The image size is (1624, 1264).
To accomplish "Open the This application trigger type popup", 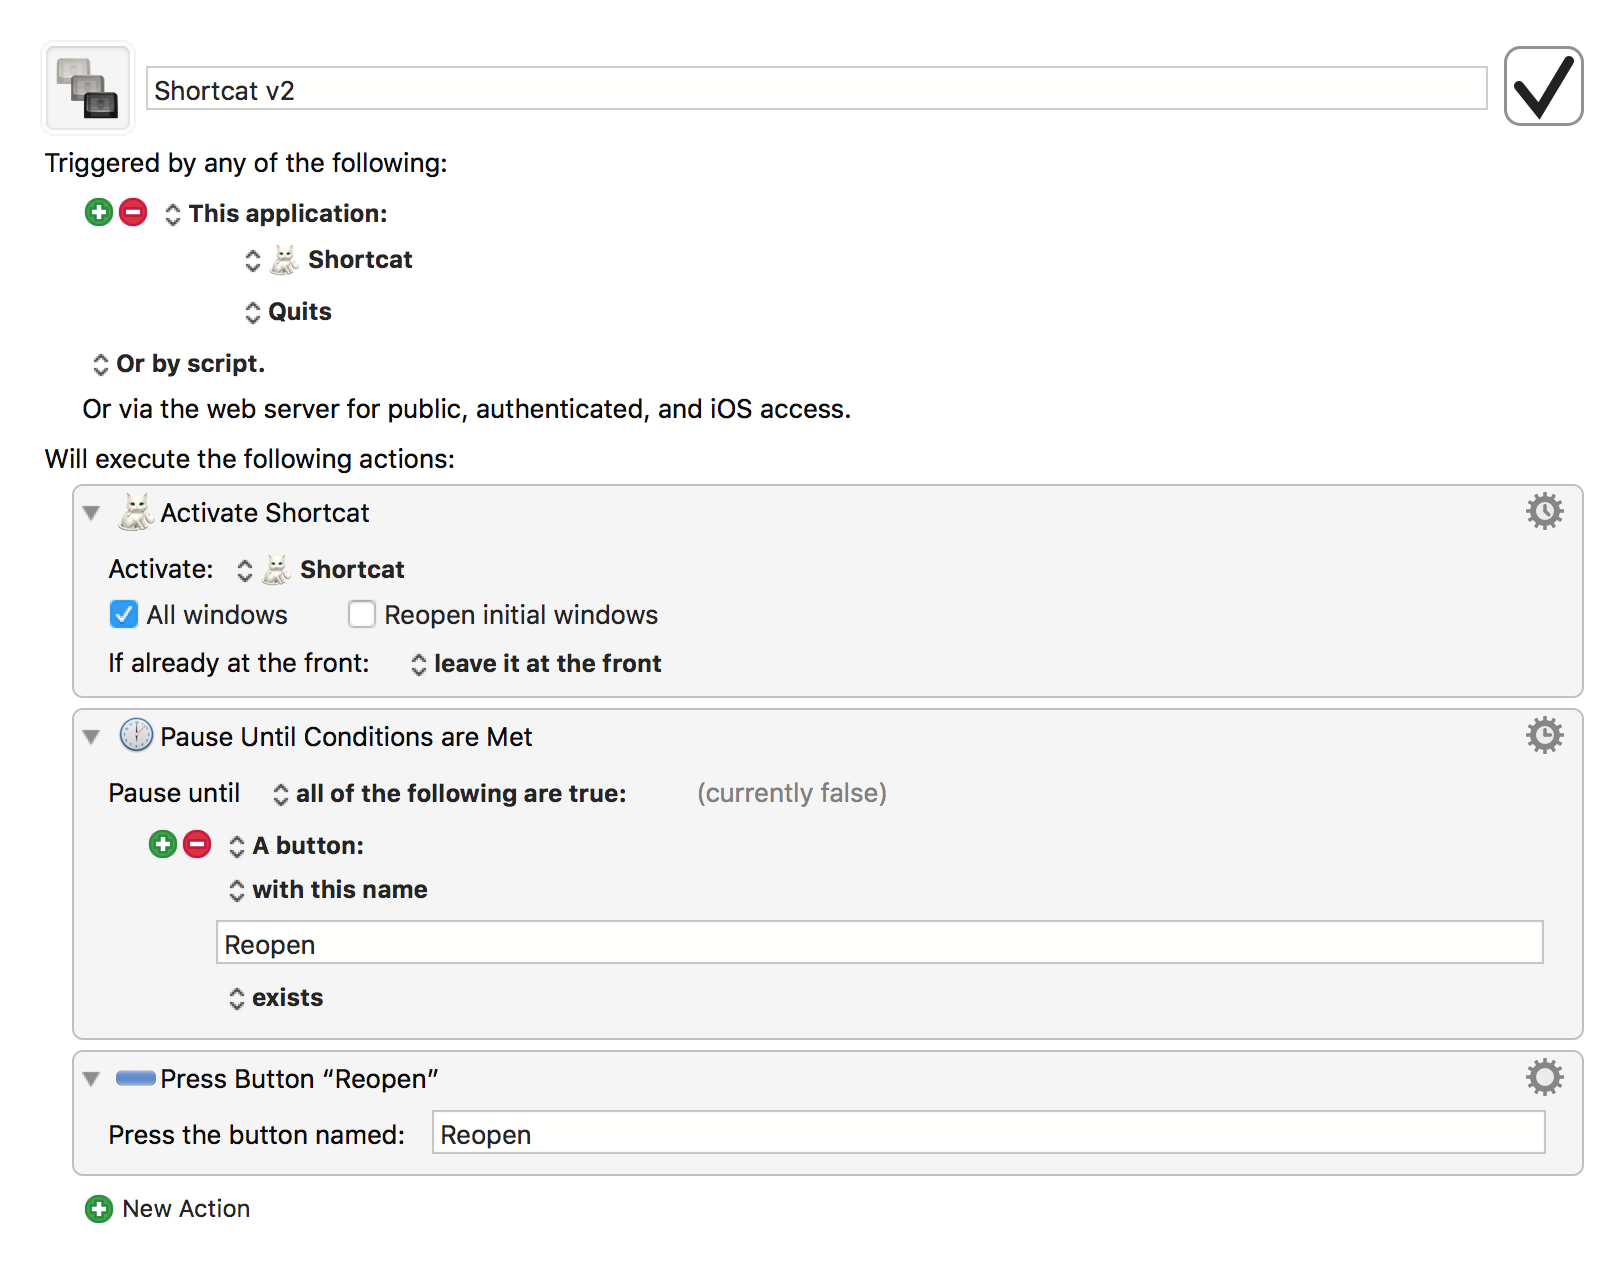I will pos(276,214).
